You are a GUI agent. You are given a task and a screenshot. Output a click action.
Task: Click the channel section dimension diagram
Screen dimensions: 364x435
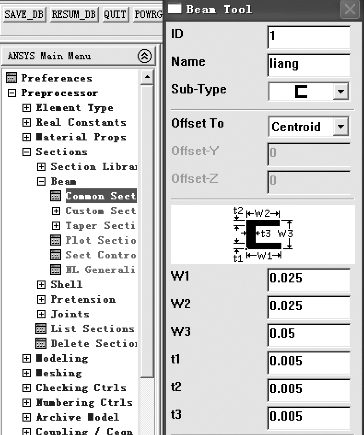click(x=263, y=234)
